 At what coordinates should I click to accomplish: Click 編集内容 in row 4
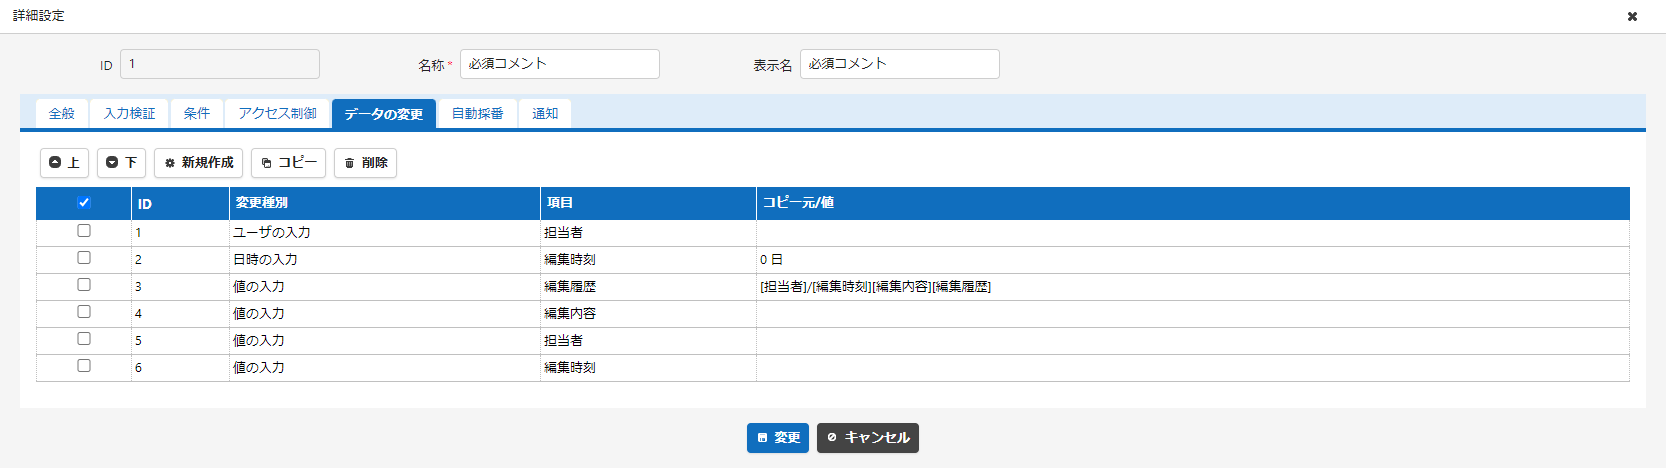[x=570, y=314]
